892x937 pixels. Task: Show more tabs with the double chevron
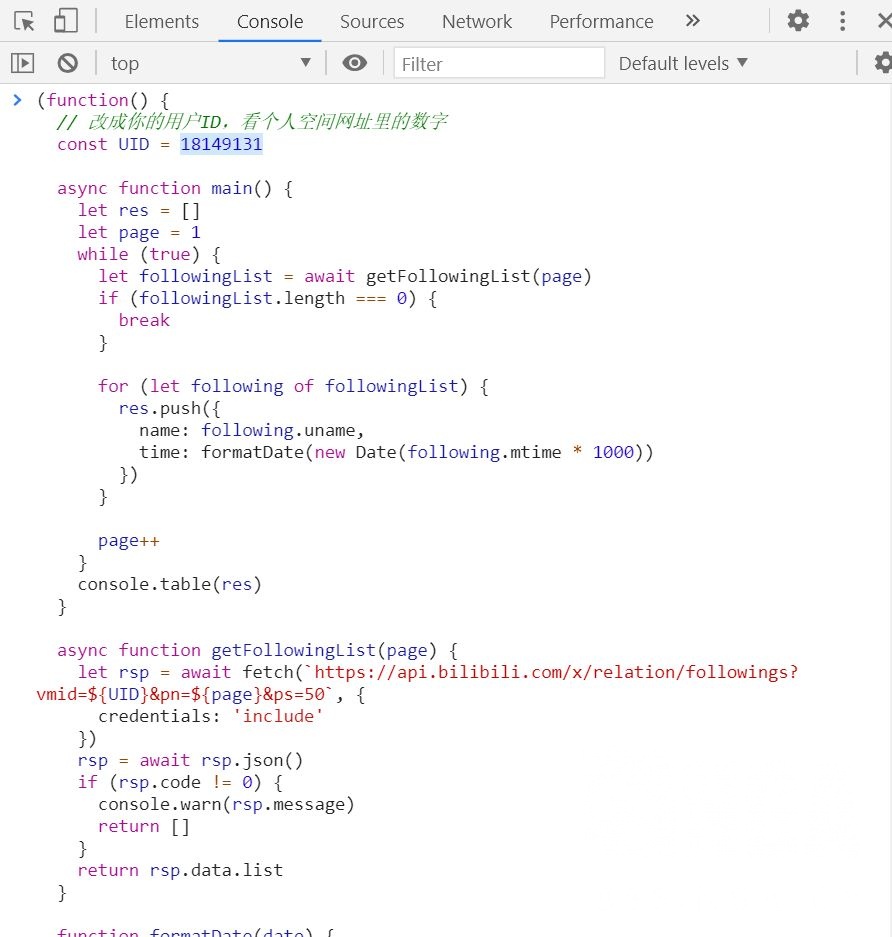[x=692, y=21]
